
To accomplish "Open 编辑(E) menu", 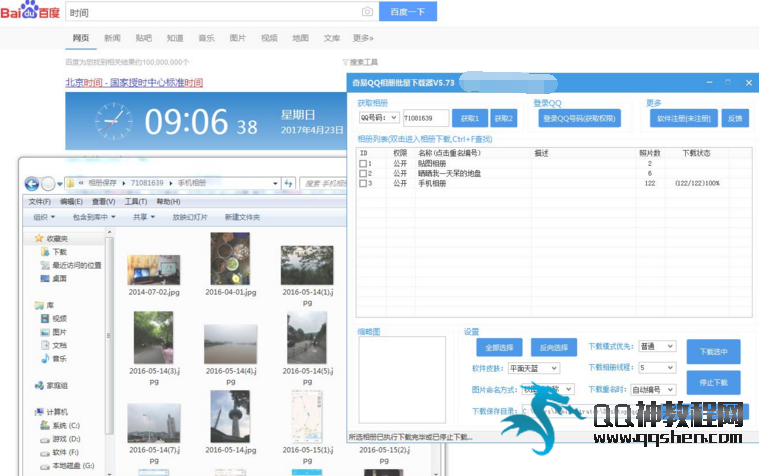I will tap(71, 201).
